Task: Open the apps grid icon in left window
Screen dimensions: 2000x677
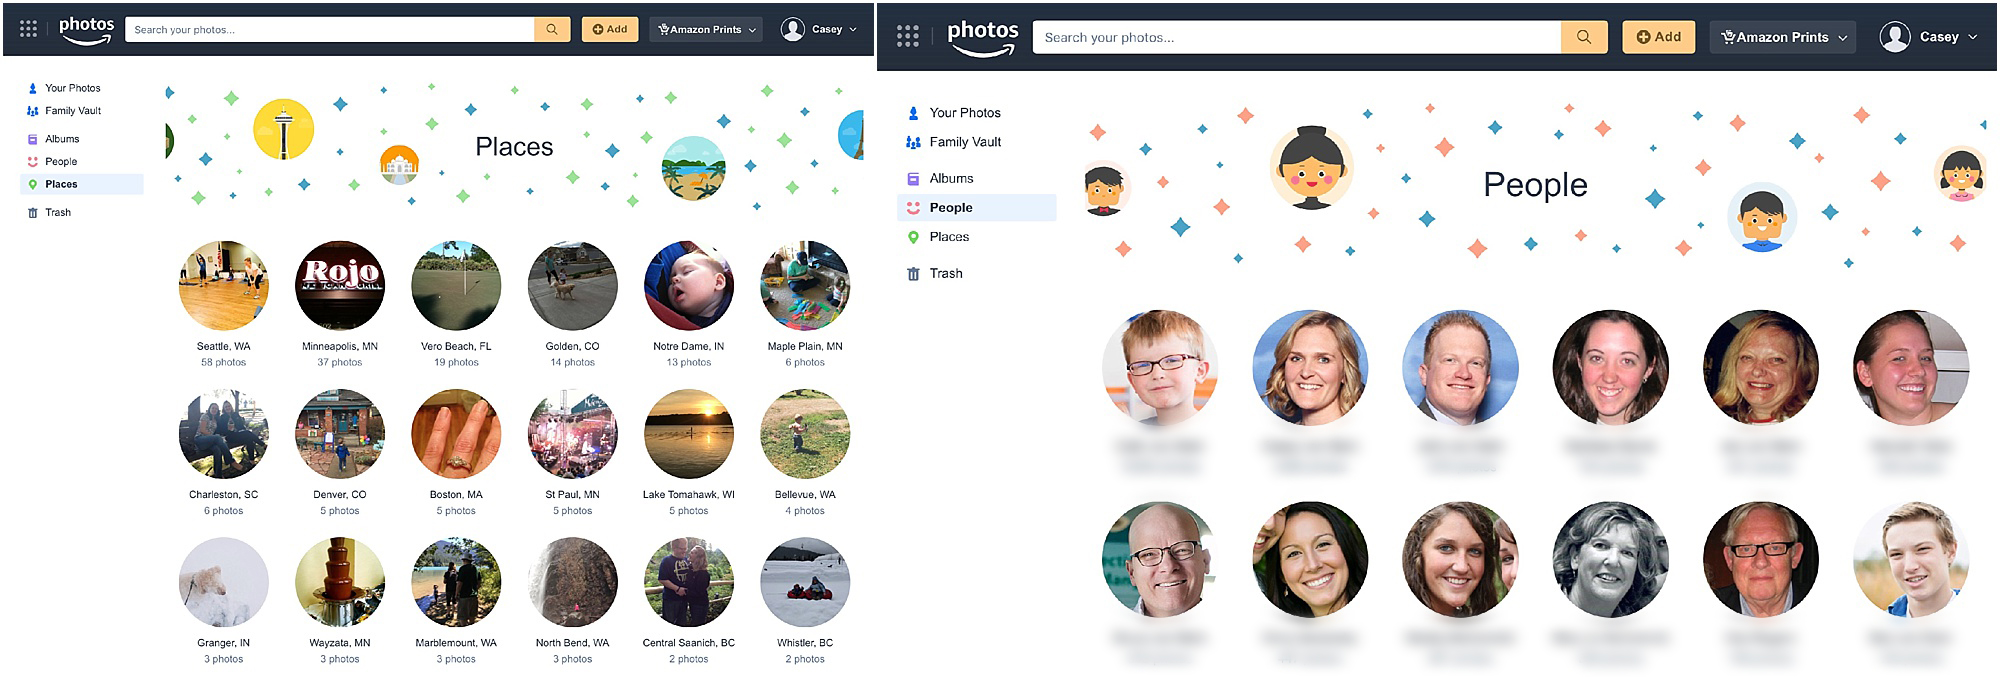Action: [29, 29]
